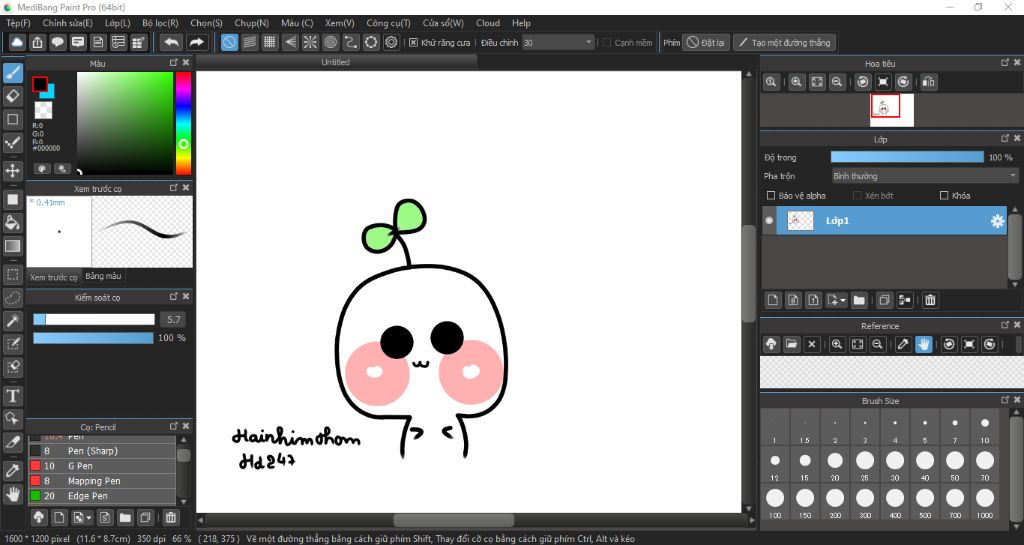Screen dimensions: 1024x545
Task: Select the Text tool
Action: pos(12,396)
